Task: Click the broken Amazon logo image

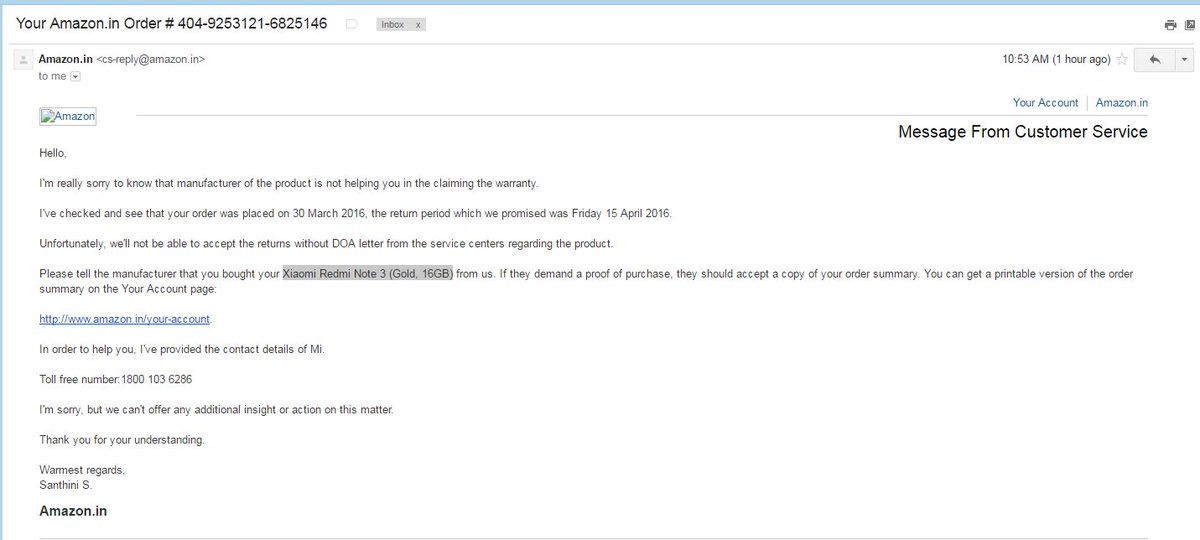Action: (68, 116)
